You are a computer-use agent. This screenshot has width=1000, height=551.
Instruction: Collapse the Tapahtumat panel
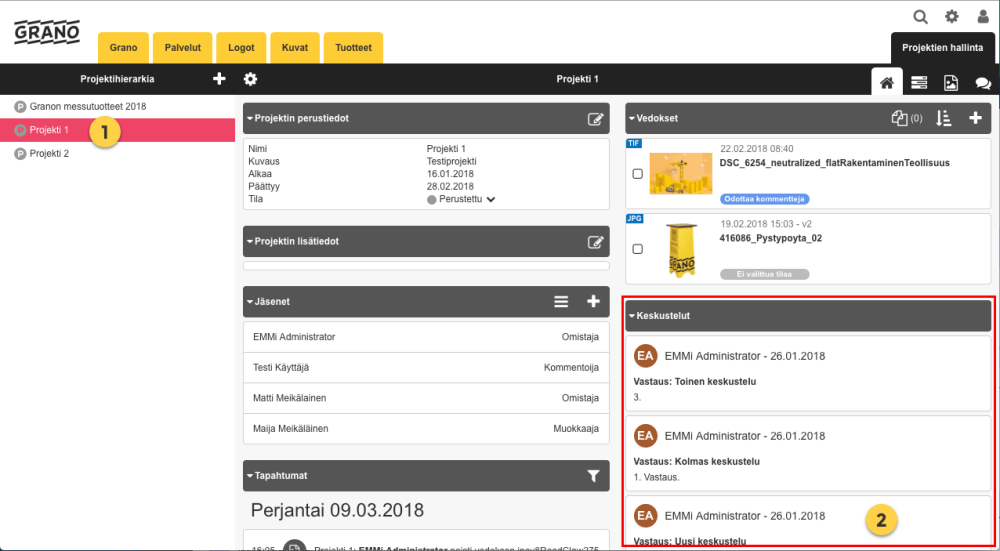251,476
